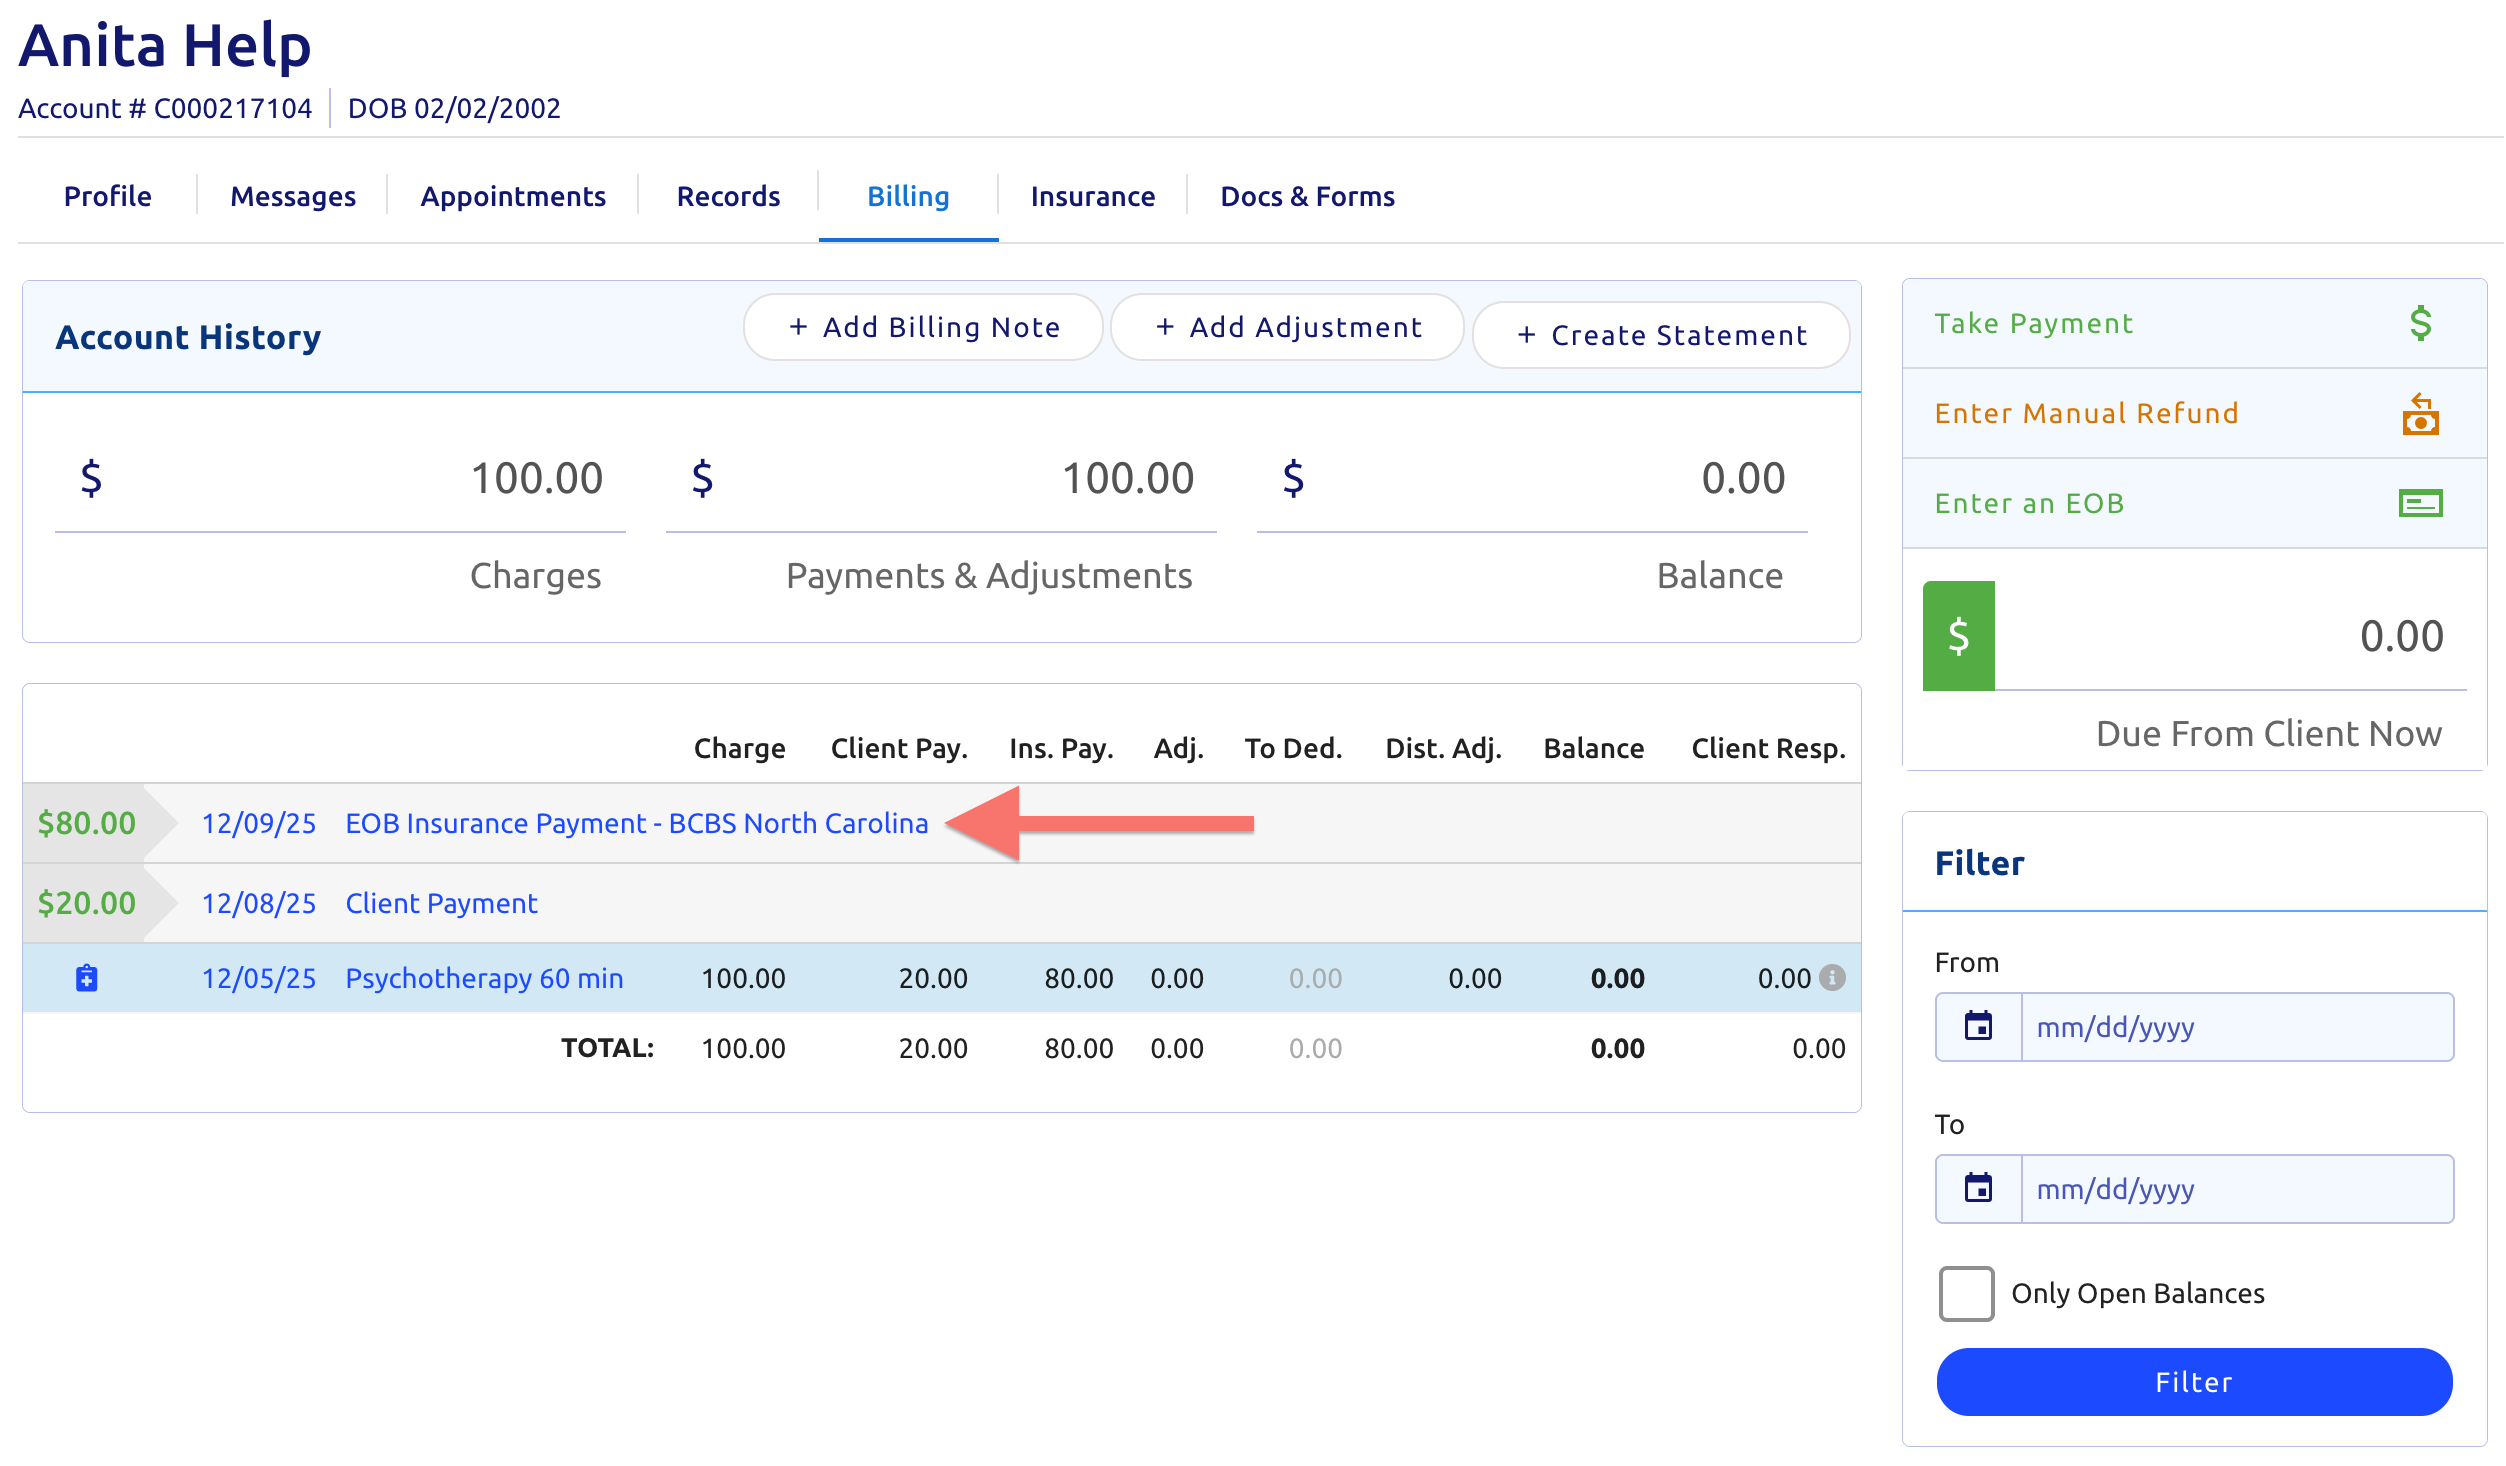This screenshot has height=1466, width=2506.
Task: Click the From date input field
Action: [2236, 1027]
